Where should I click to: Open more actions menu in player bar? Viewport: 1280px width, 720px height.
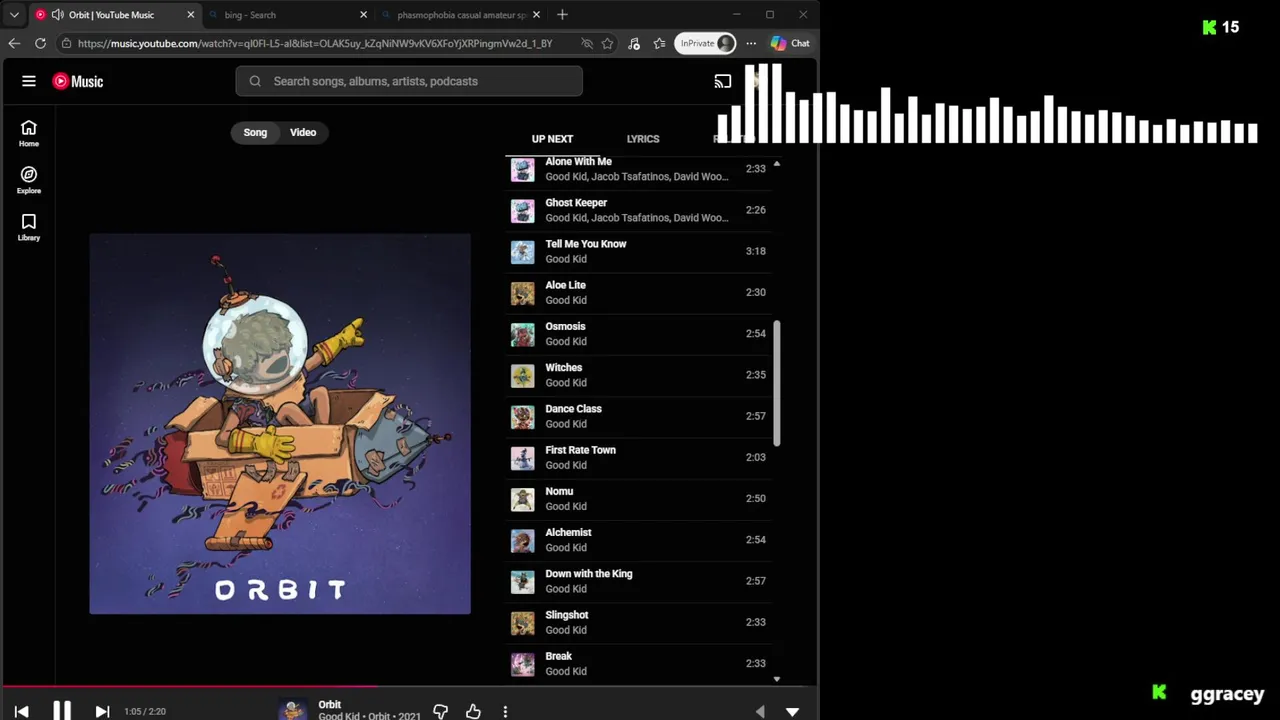(505, 711)
